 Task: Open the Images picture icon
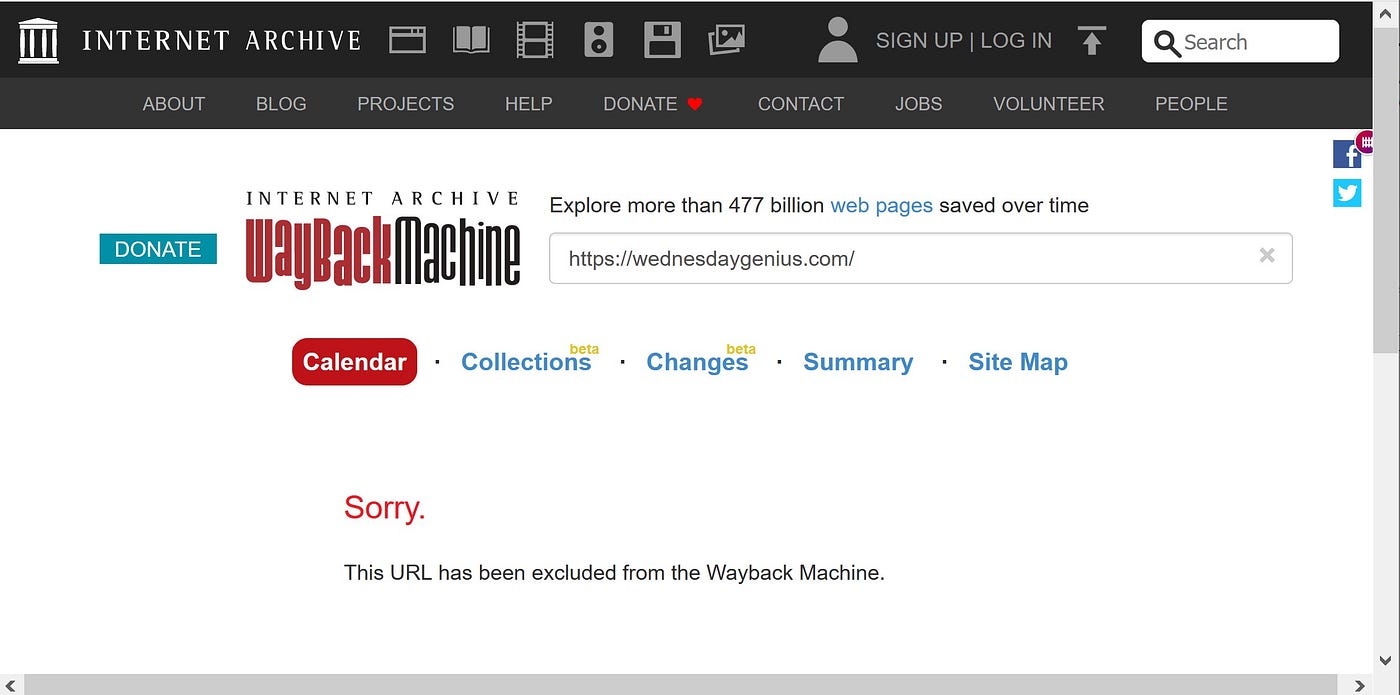(x=726, y=40)
